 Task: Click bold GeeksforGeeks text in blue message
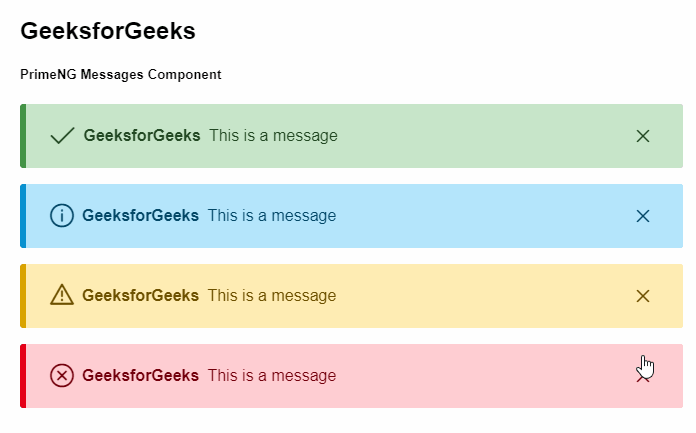[140, 215]
